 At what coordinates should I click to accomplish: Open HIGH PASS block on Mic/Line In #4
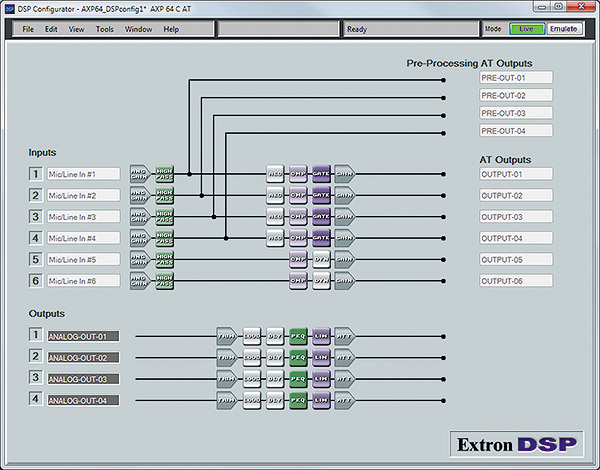(165, 238)
